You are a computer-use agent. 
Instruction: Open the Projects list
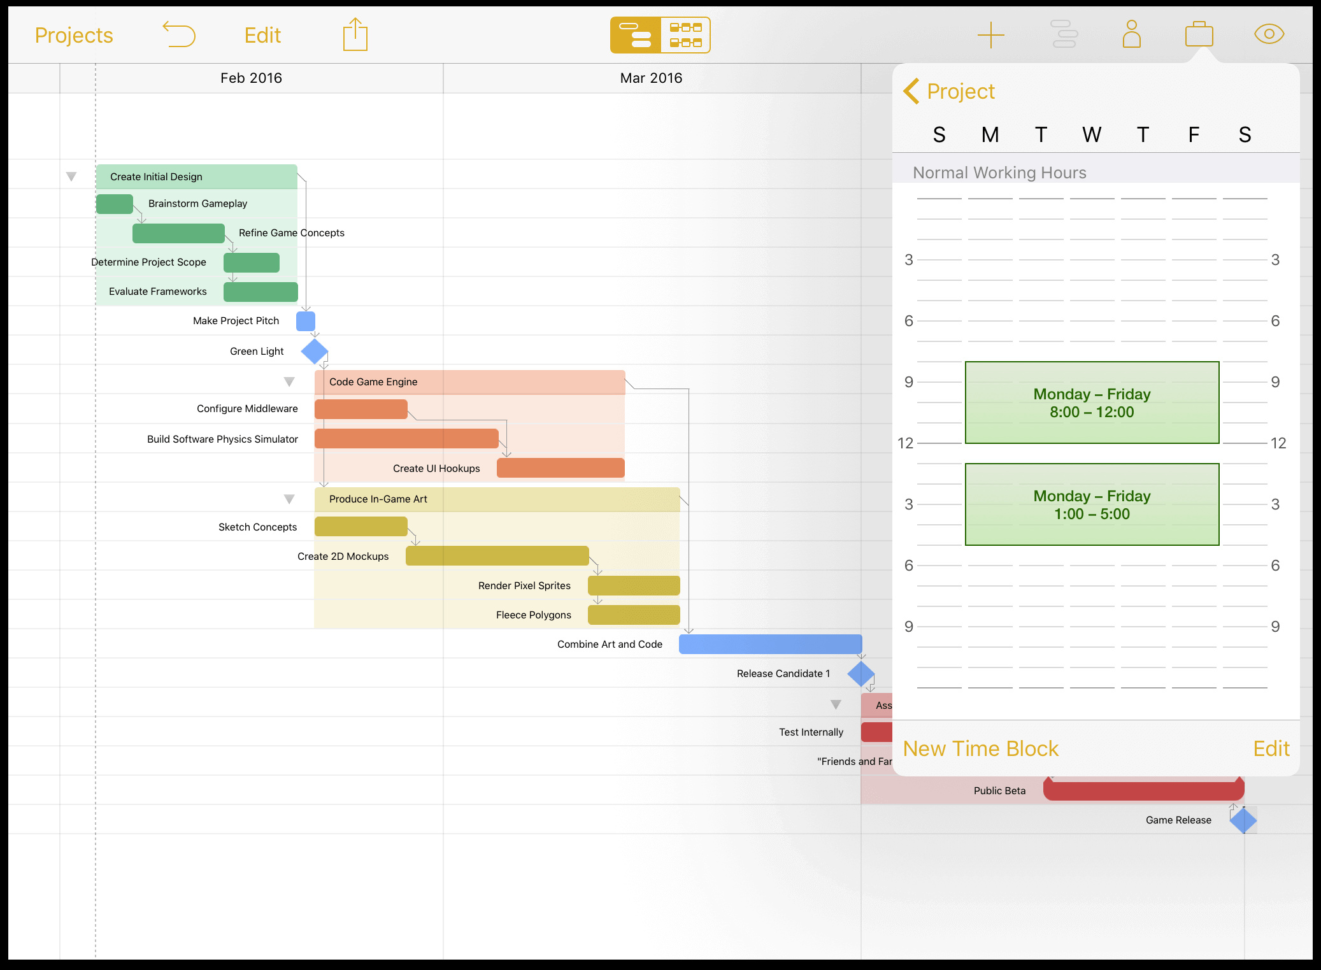click(73, 34)
